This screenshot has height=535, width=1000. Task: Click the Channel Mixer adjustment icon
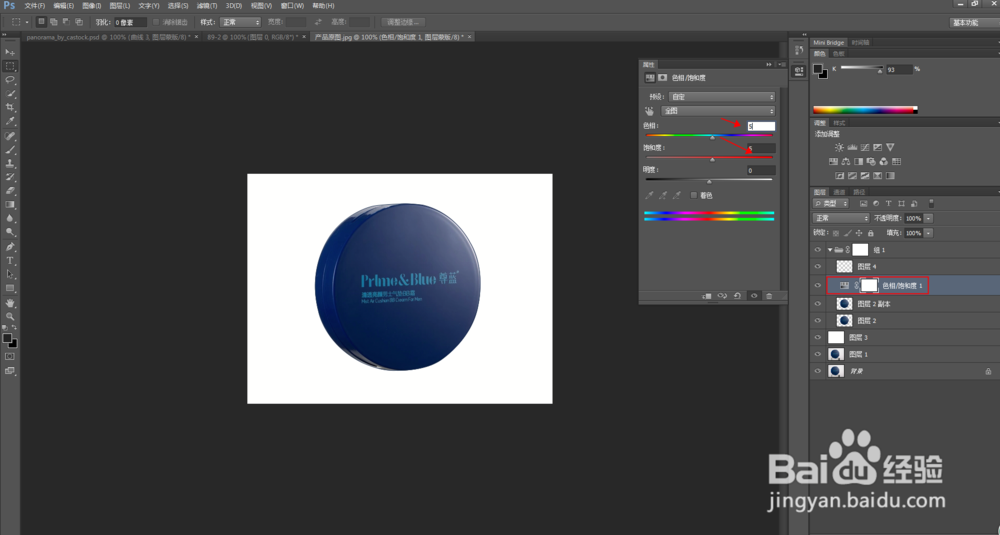click(x=884, y=161)
